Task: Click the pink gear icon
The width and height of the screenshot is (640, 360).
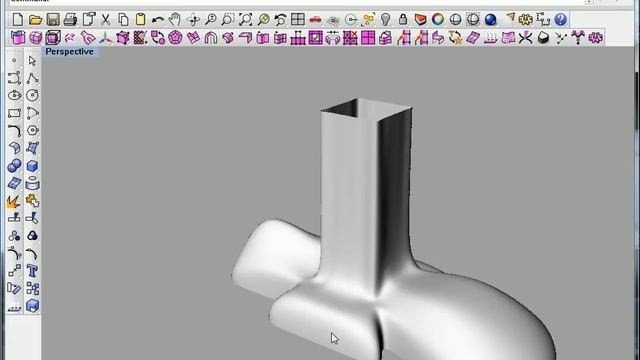Action: 596,38
